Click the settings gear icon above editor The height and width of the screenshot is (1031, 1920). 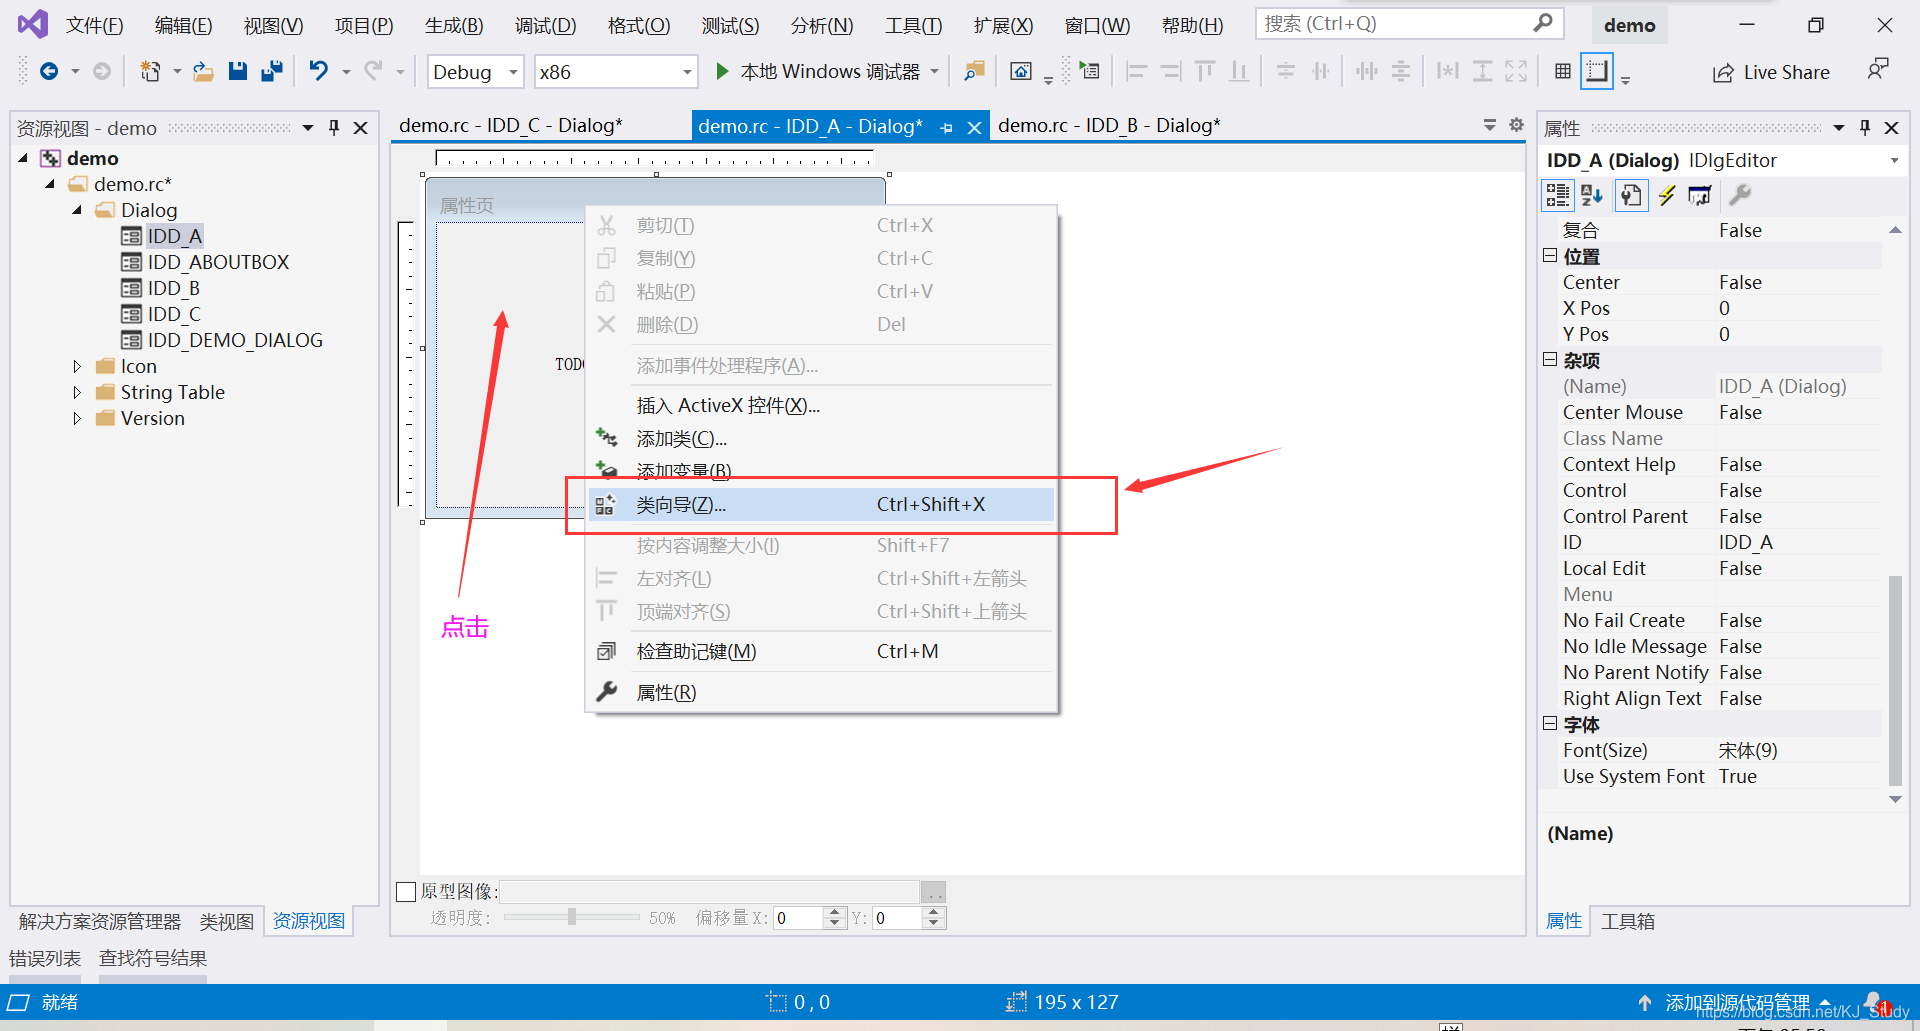pyautogui.click(x=1516, y=125)
